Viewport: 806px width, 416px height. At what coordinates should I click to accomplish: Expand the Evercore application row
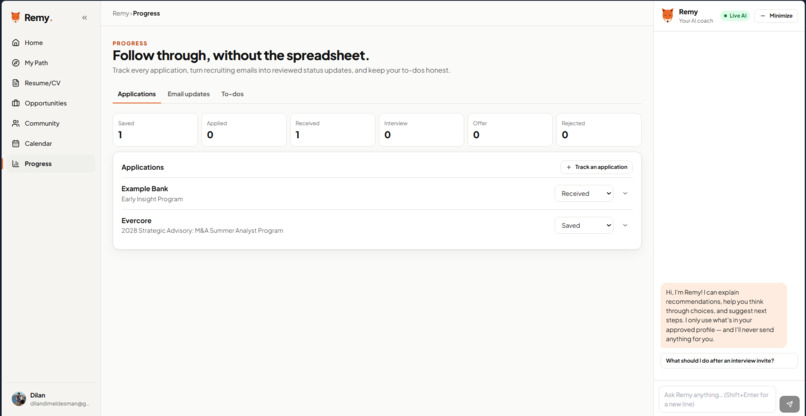click(x=625, y=225)
